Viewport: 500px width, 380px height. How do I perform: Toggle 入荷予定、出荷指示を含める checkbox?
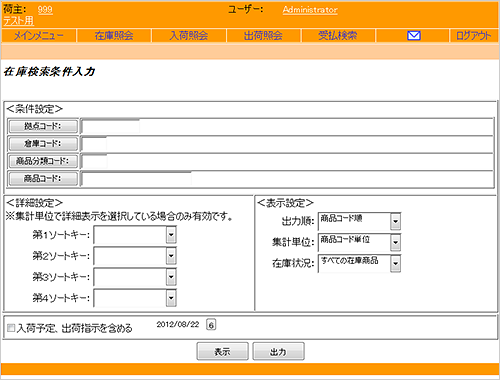[x=11, y=328]
